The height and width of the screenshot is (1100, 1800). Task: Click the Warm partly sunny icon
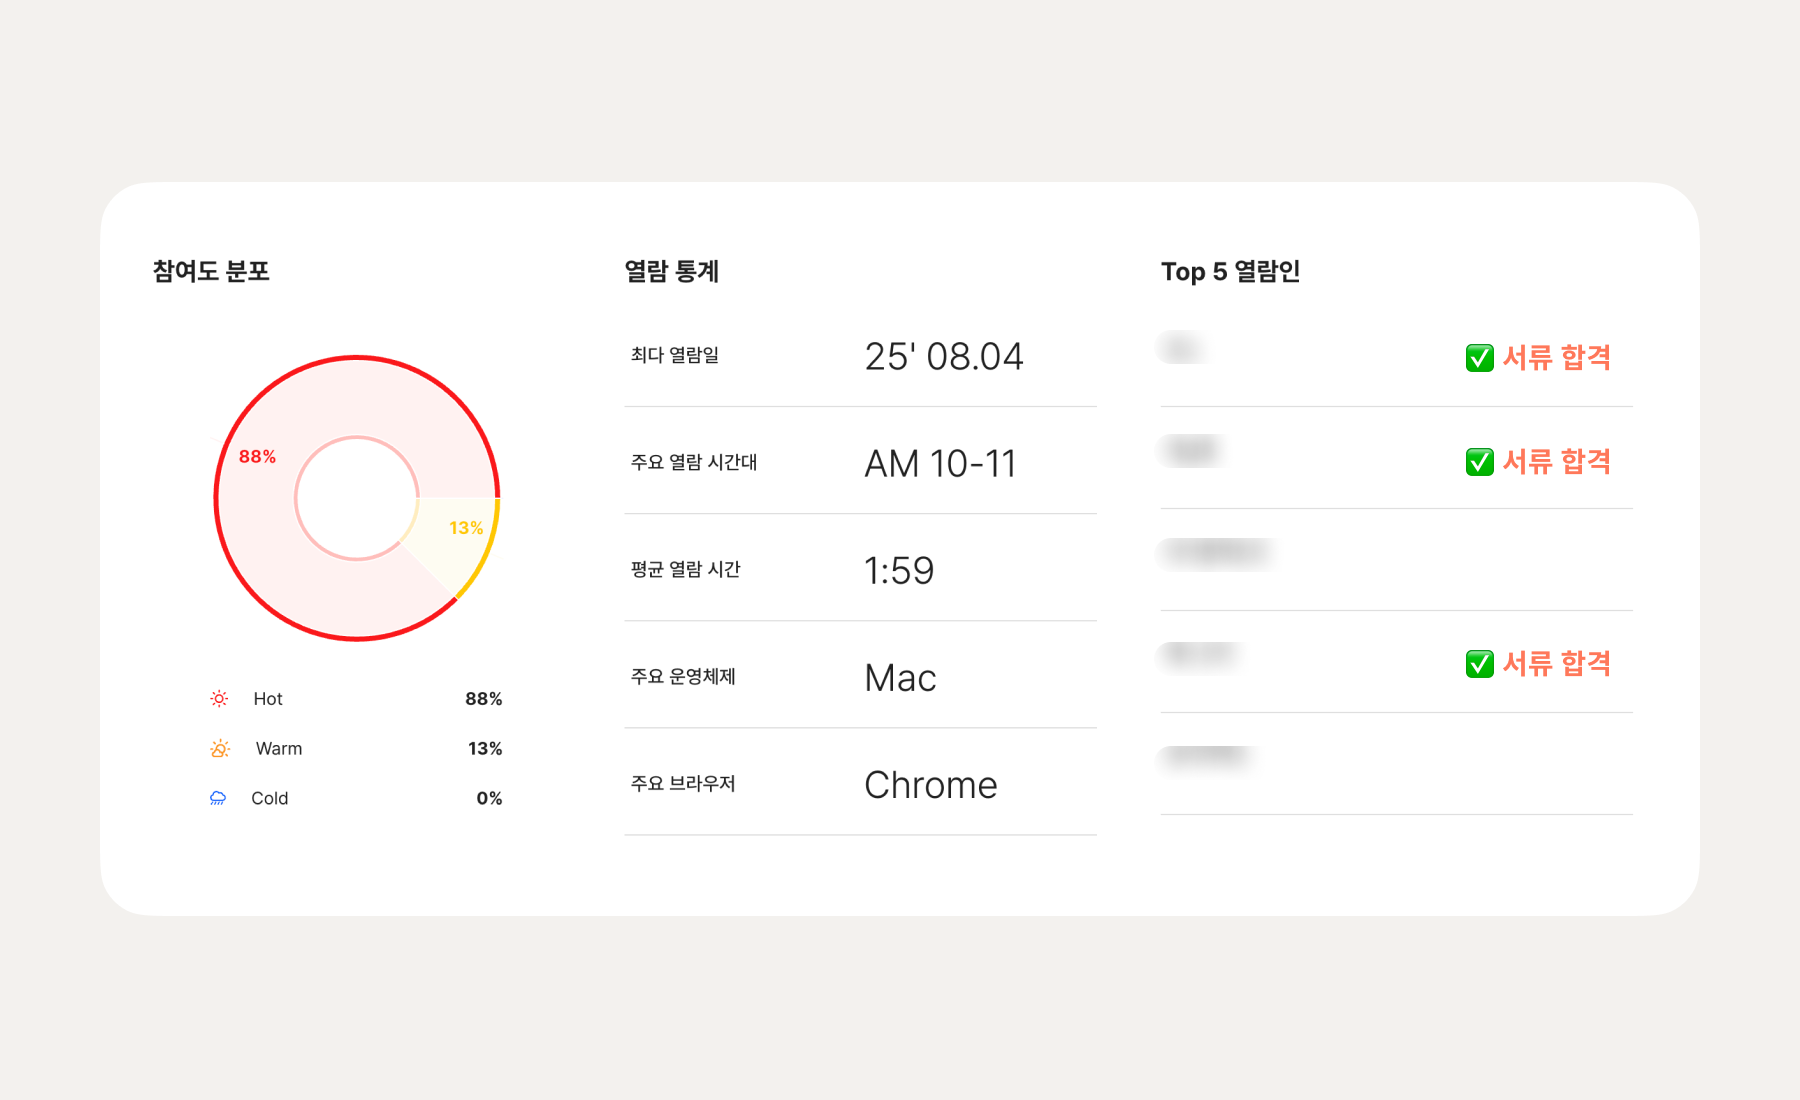220,749
